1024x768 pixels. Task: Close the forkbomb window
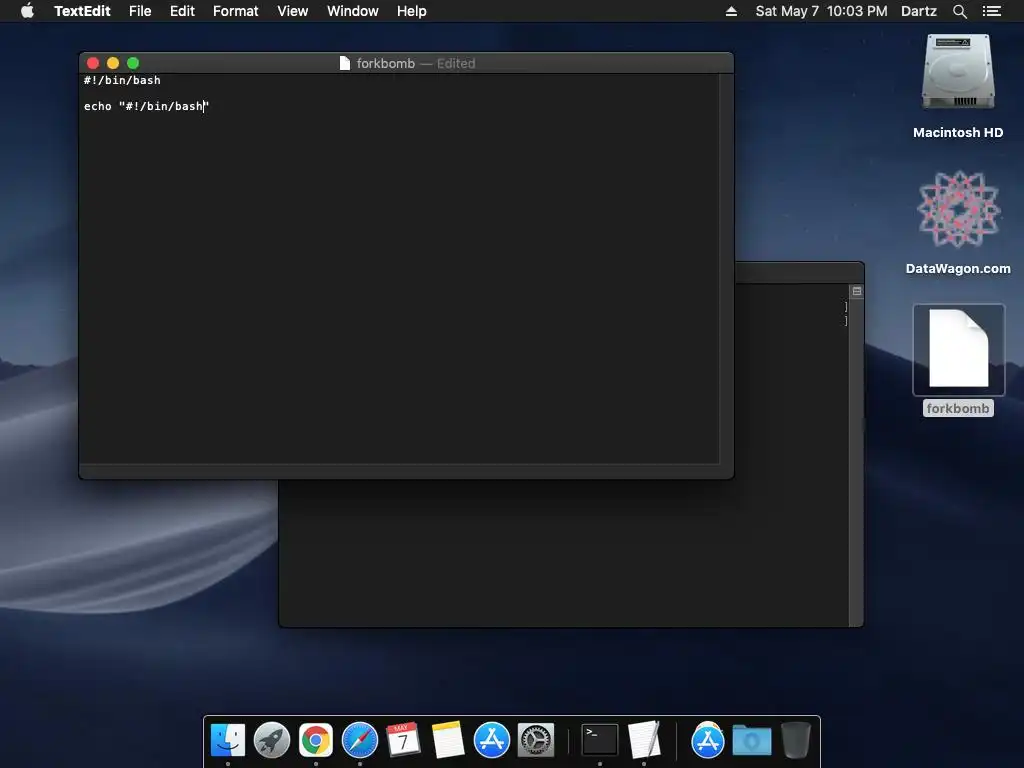click(93, 63)
